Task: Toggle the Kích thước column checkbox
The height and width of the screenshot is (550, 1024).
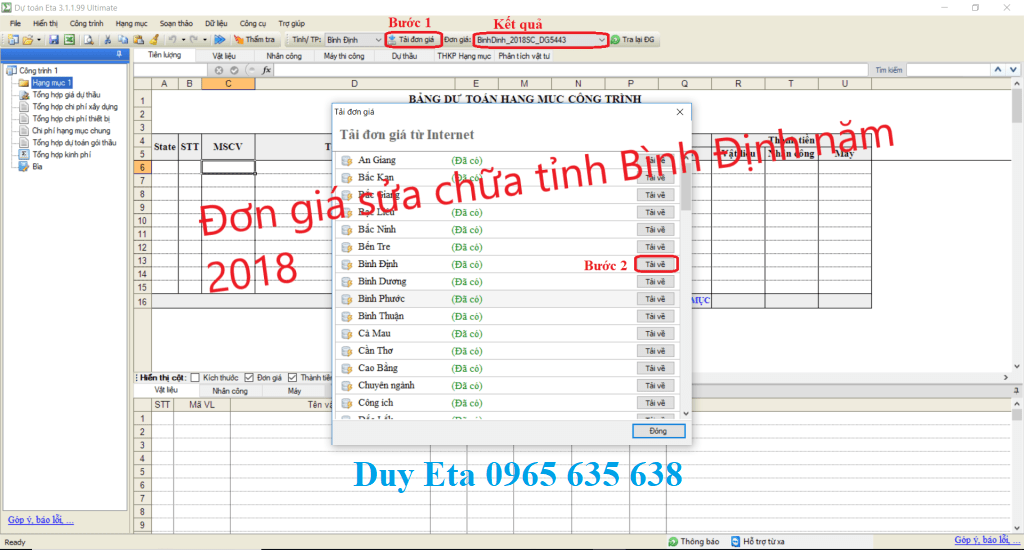Action: [x=195, y=378]
